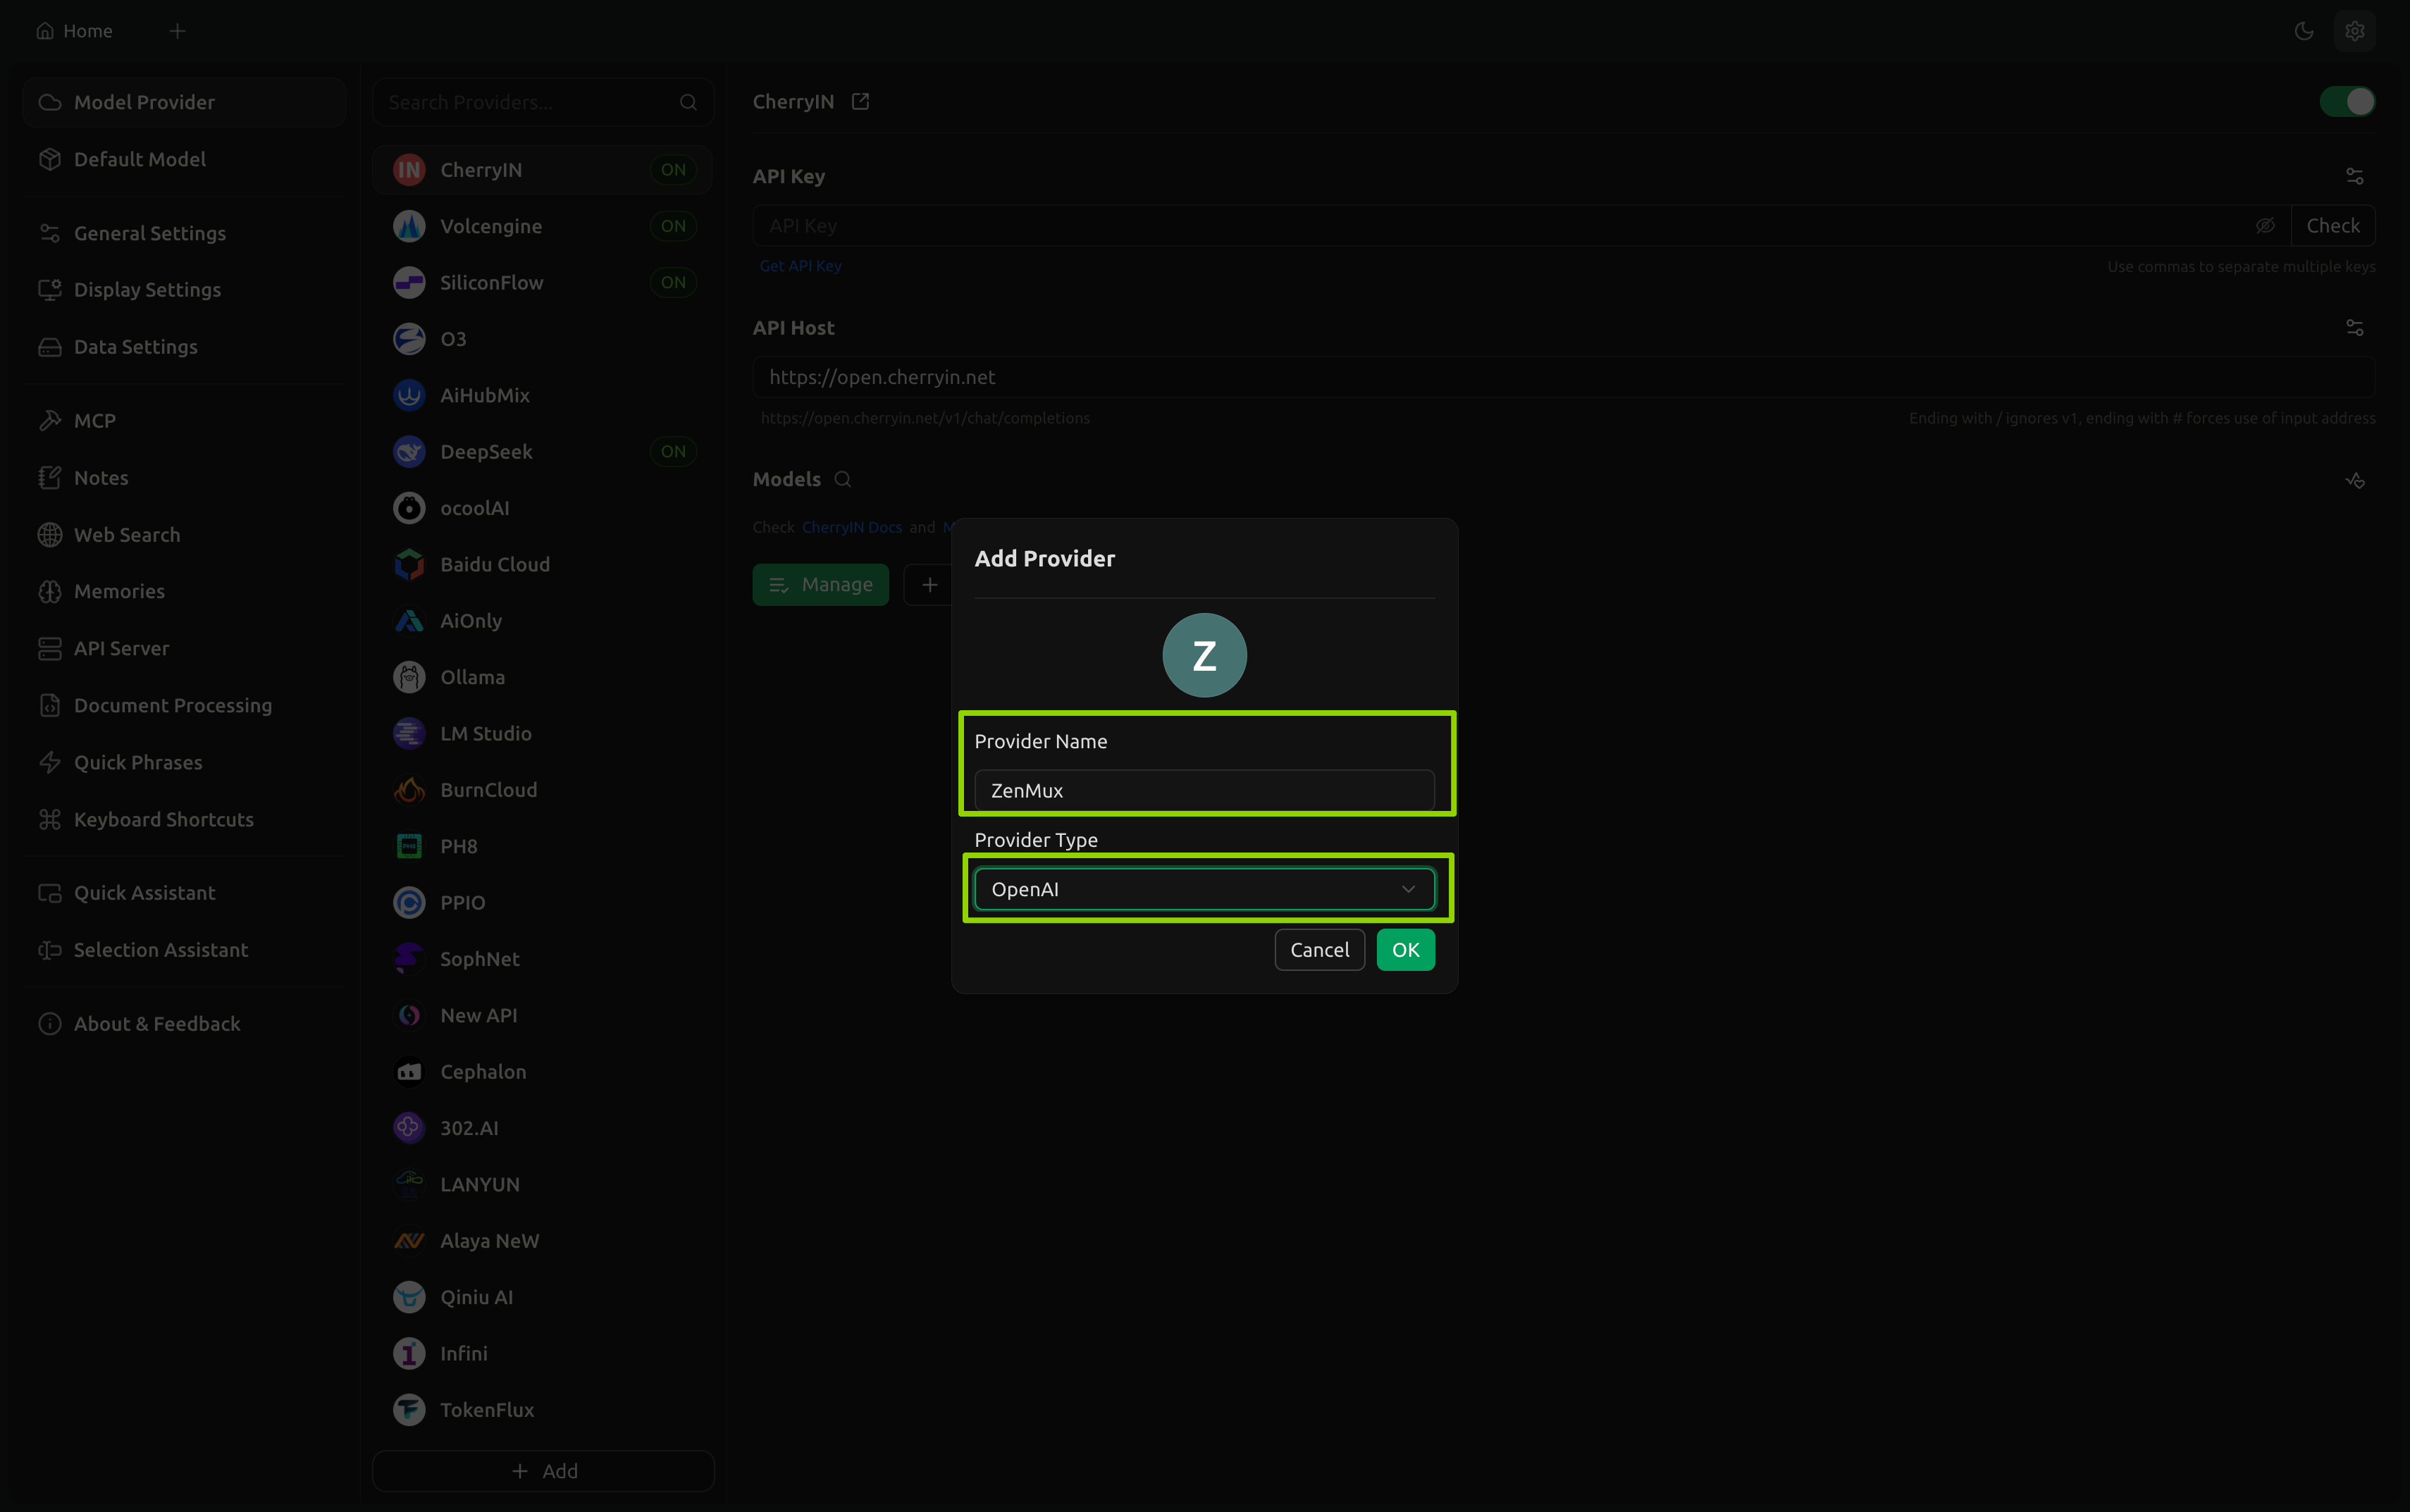Go to General Settings
The width and height of the screenshot is (2410, 1512).
(x=184, y=233)
